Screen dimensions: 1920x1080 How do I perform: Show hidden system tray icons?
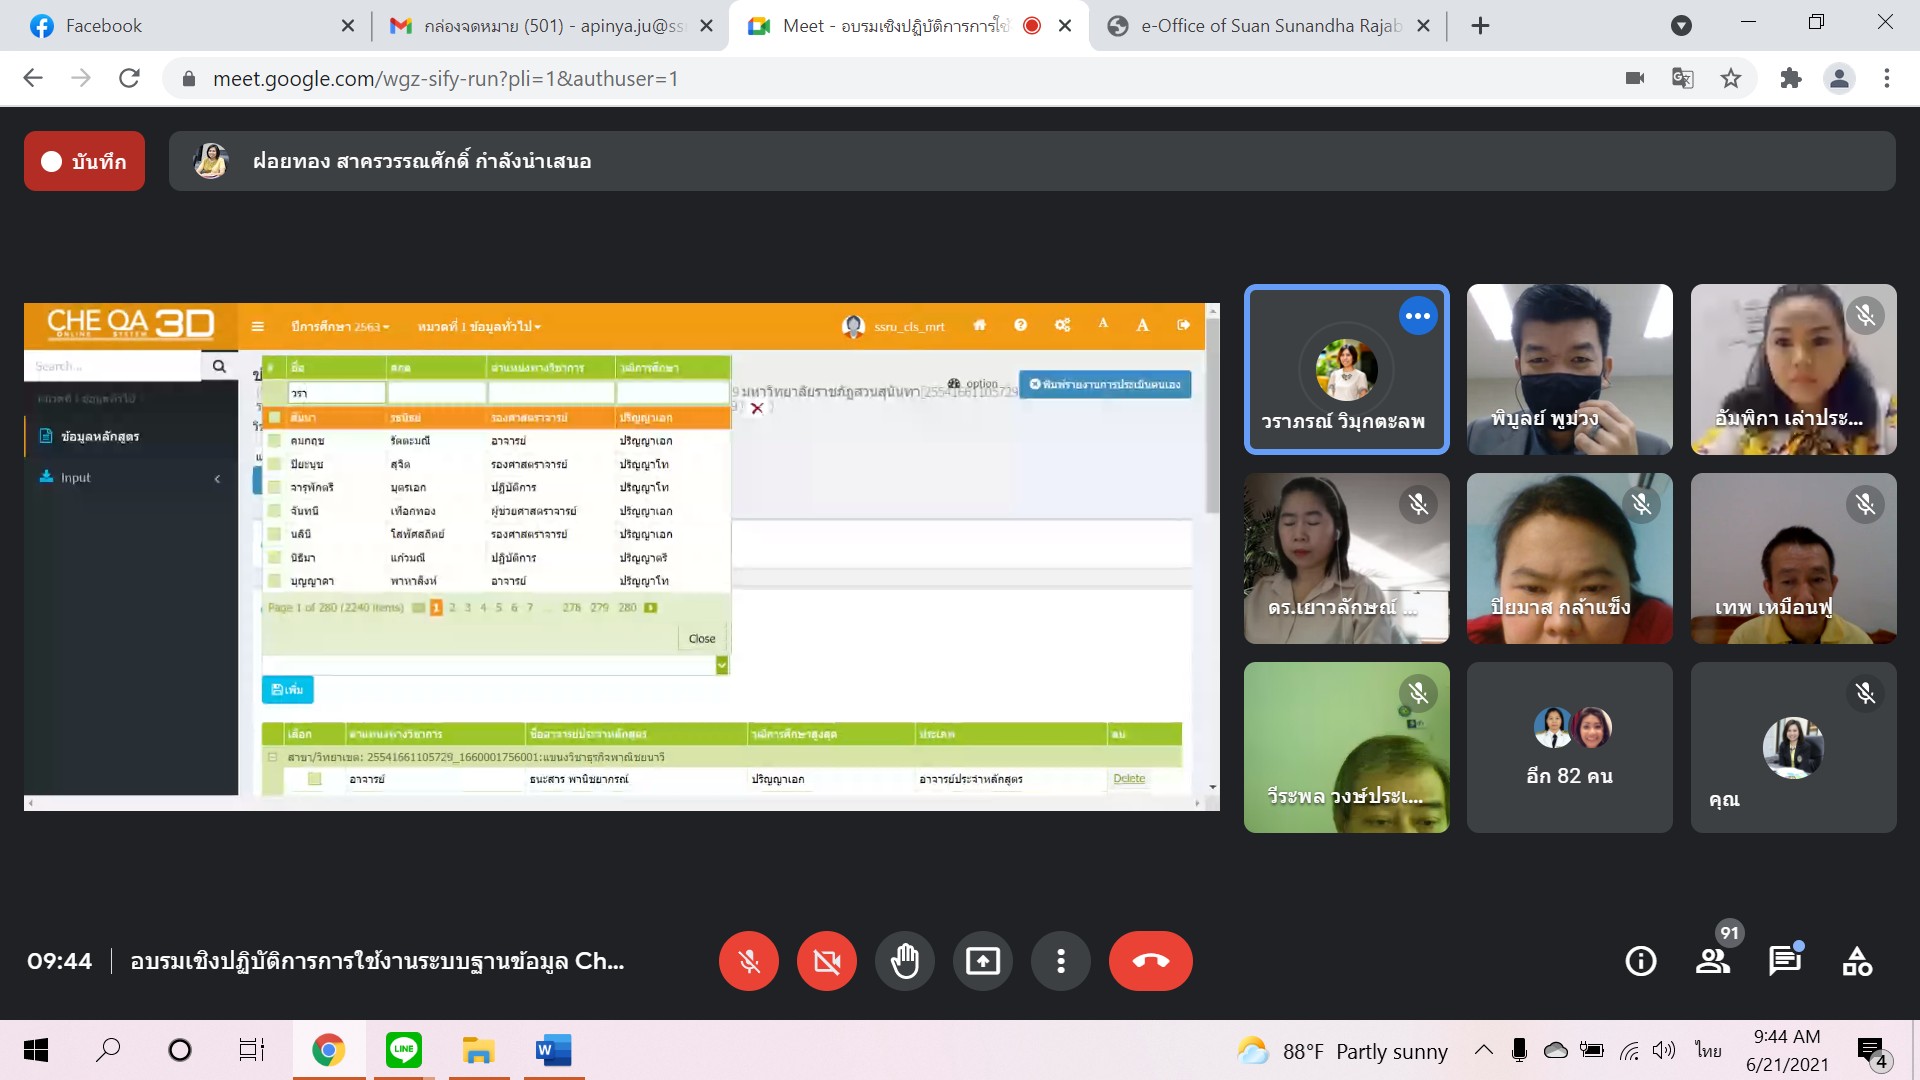pyautogui.click(x=1484, y=1050)
